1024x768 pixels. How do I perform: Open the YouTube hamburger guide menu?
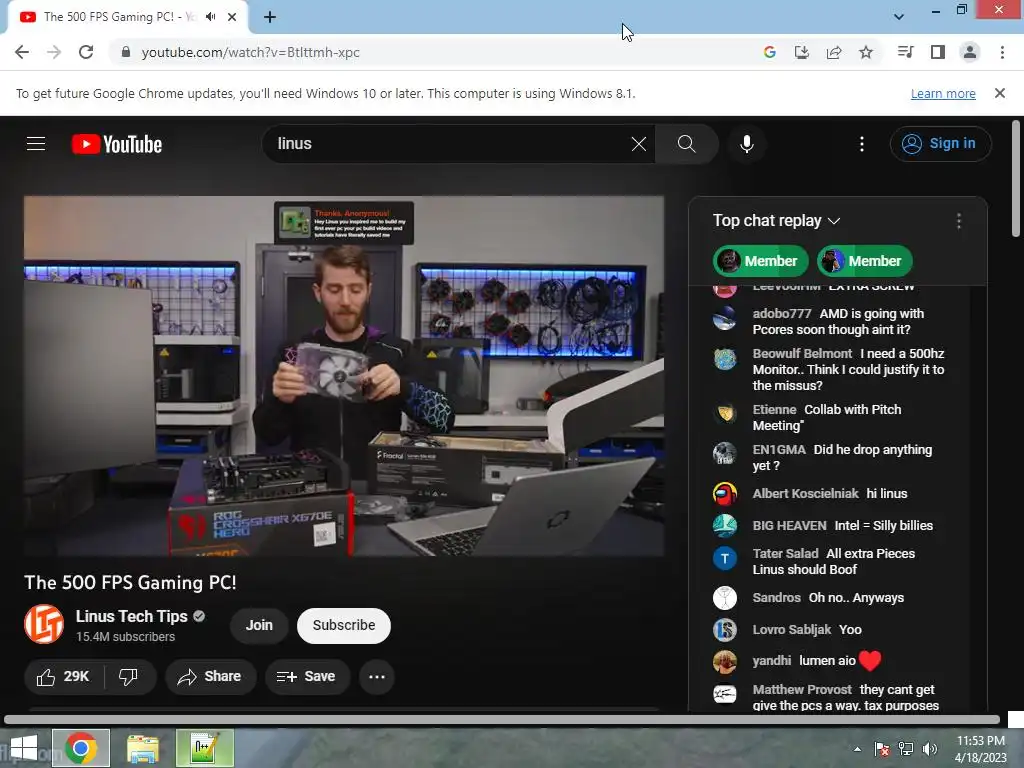(x=36, y=144)
